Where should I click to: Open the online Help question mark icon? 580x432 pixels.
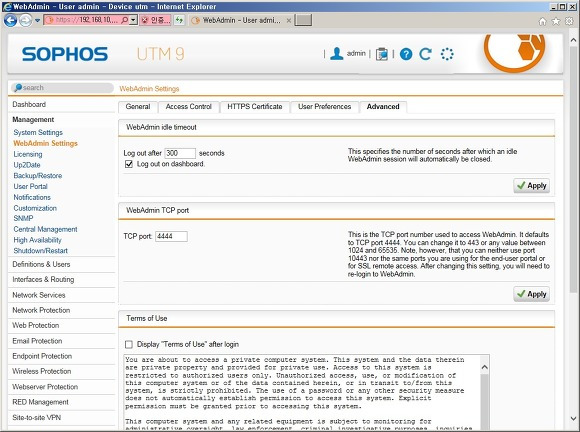click(406, 54)
